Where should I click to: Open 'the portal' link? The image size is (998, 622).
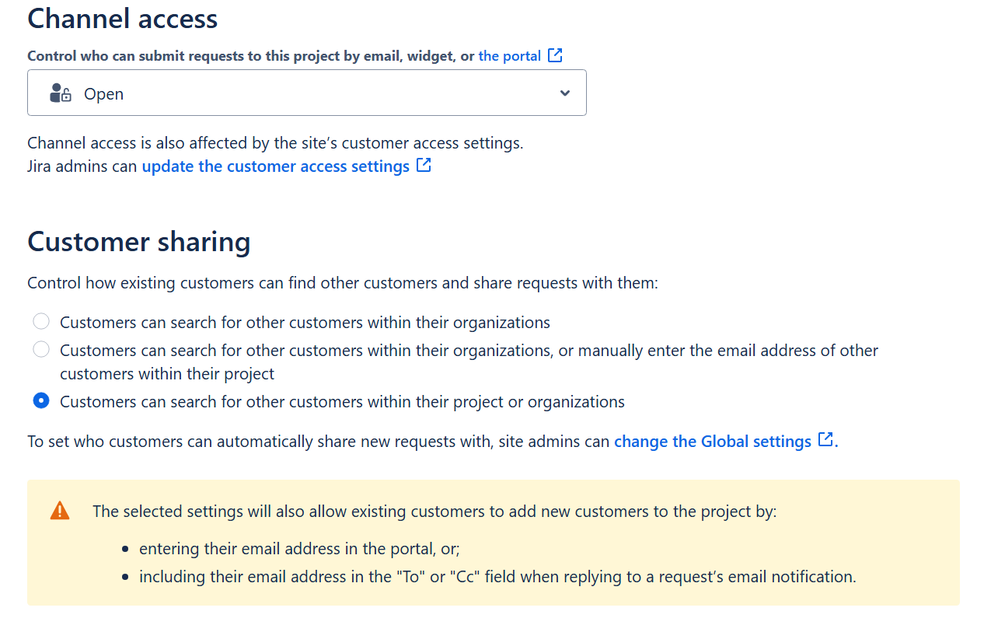pyautogui.click(x=509, y=56)
